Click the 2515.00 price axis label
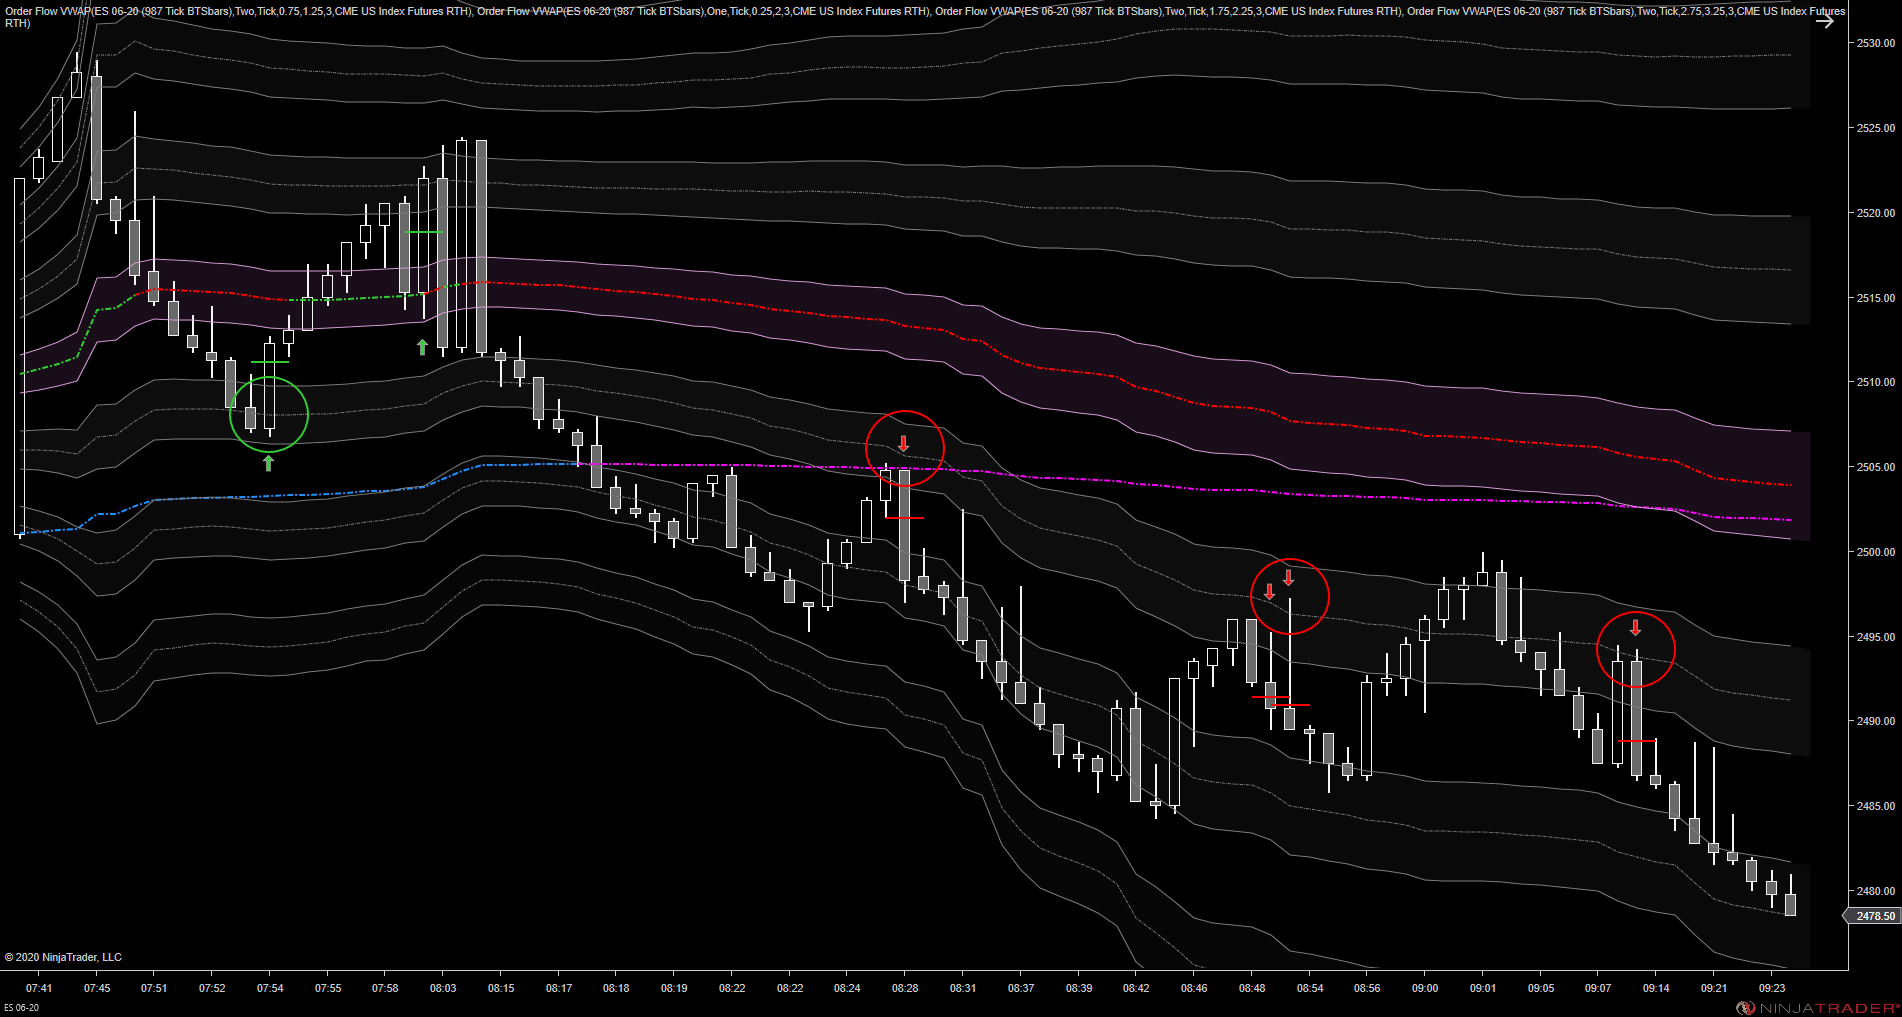Screen dimensions: 1902x1017 click(1876, 298)
